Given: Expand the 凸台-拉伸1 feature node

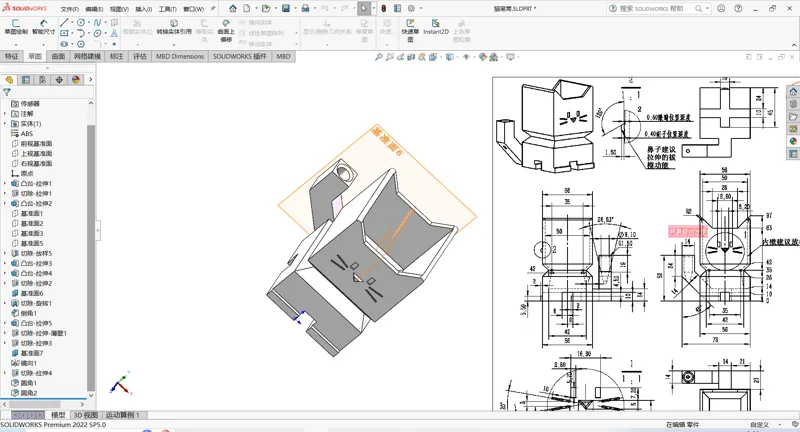Looking at the screenshot, I should click(x=5, y=184).
